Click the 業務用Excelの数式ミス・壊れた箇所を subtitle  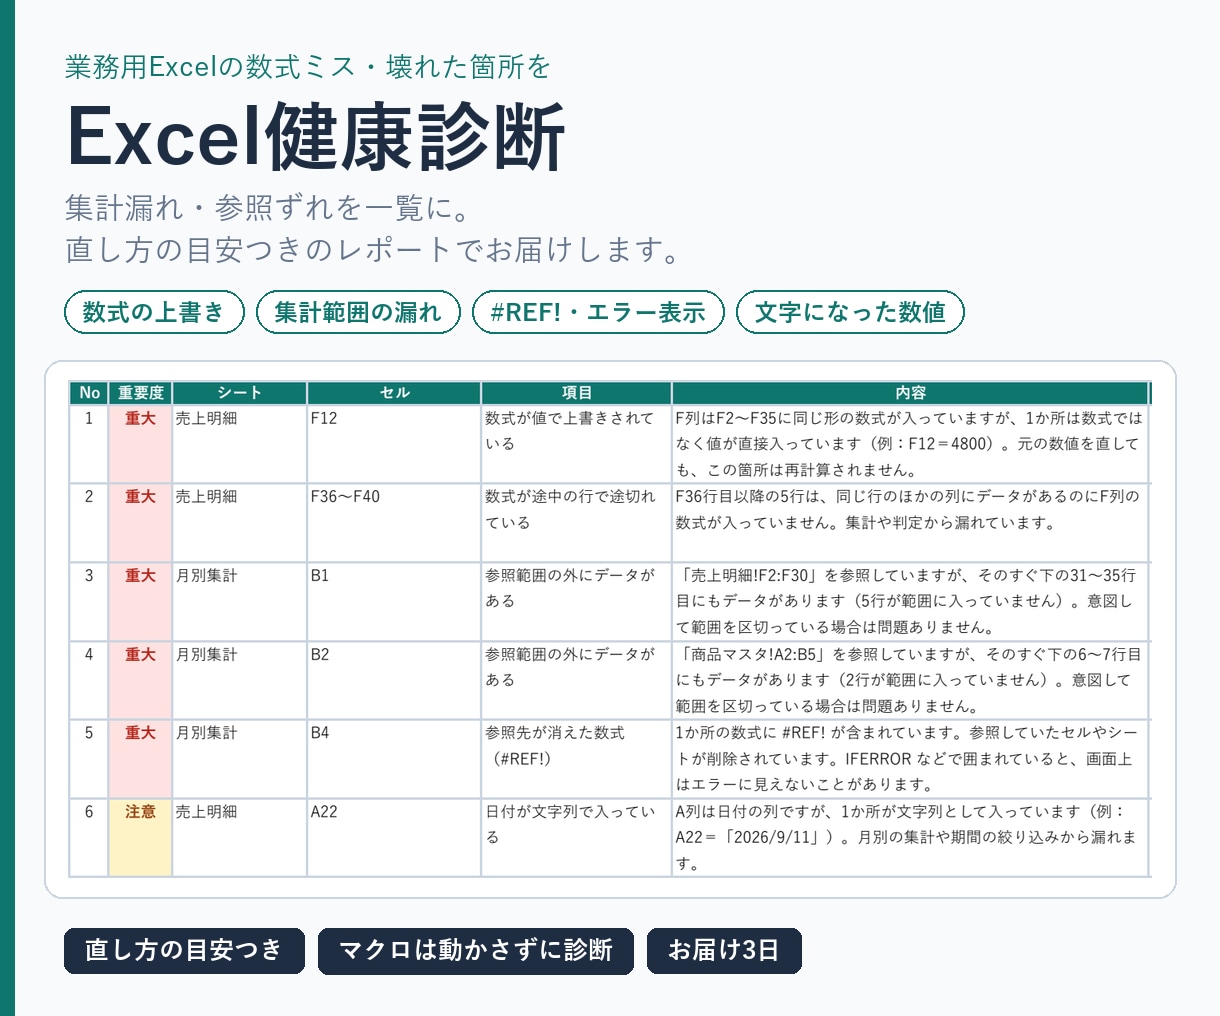pos(308,67)
